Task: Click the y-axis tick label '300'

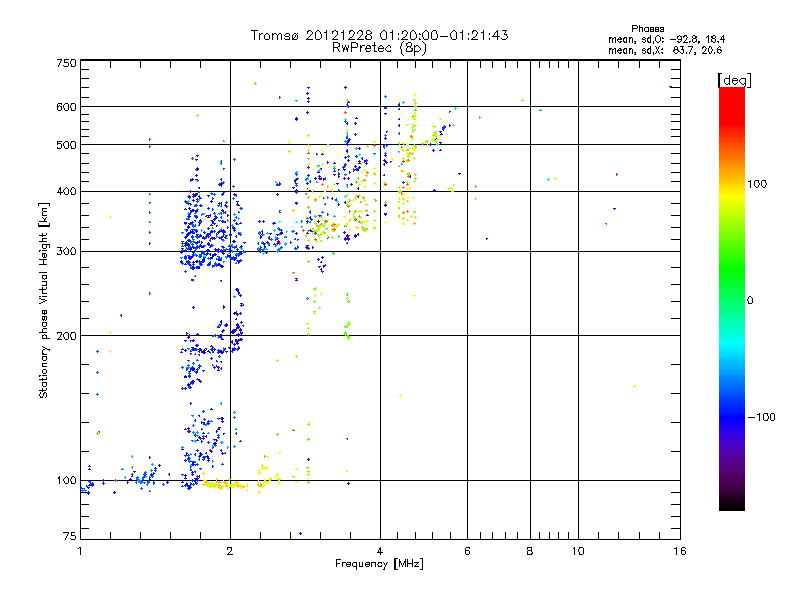Action: pyautogui.click(x=66, y=252)
